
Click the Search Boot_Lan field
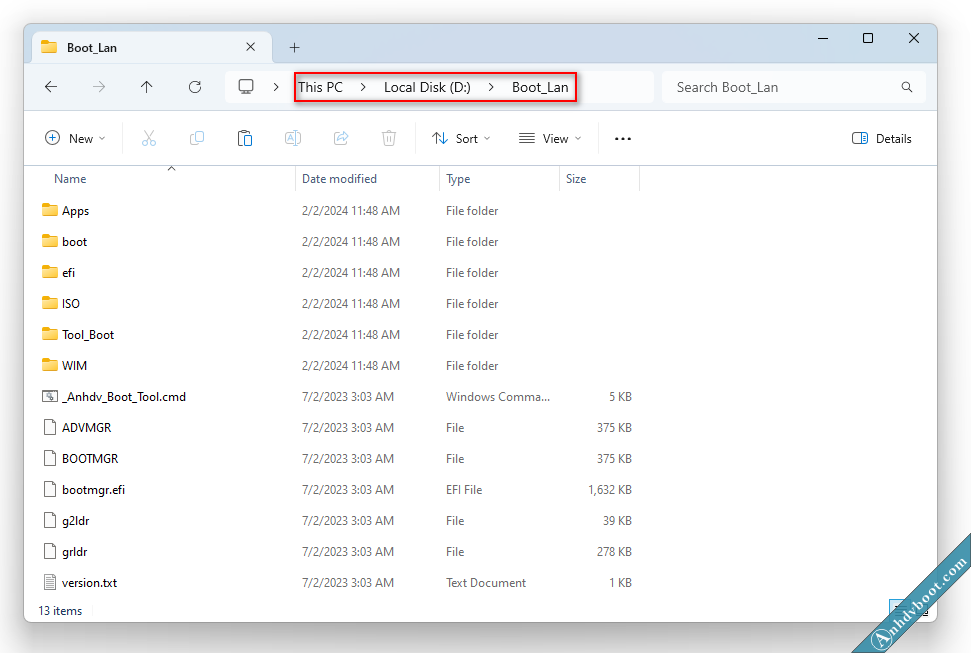point(785,87)
